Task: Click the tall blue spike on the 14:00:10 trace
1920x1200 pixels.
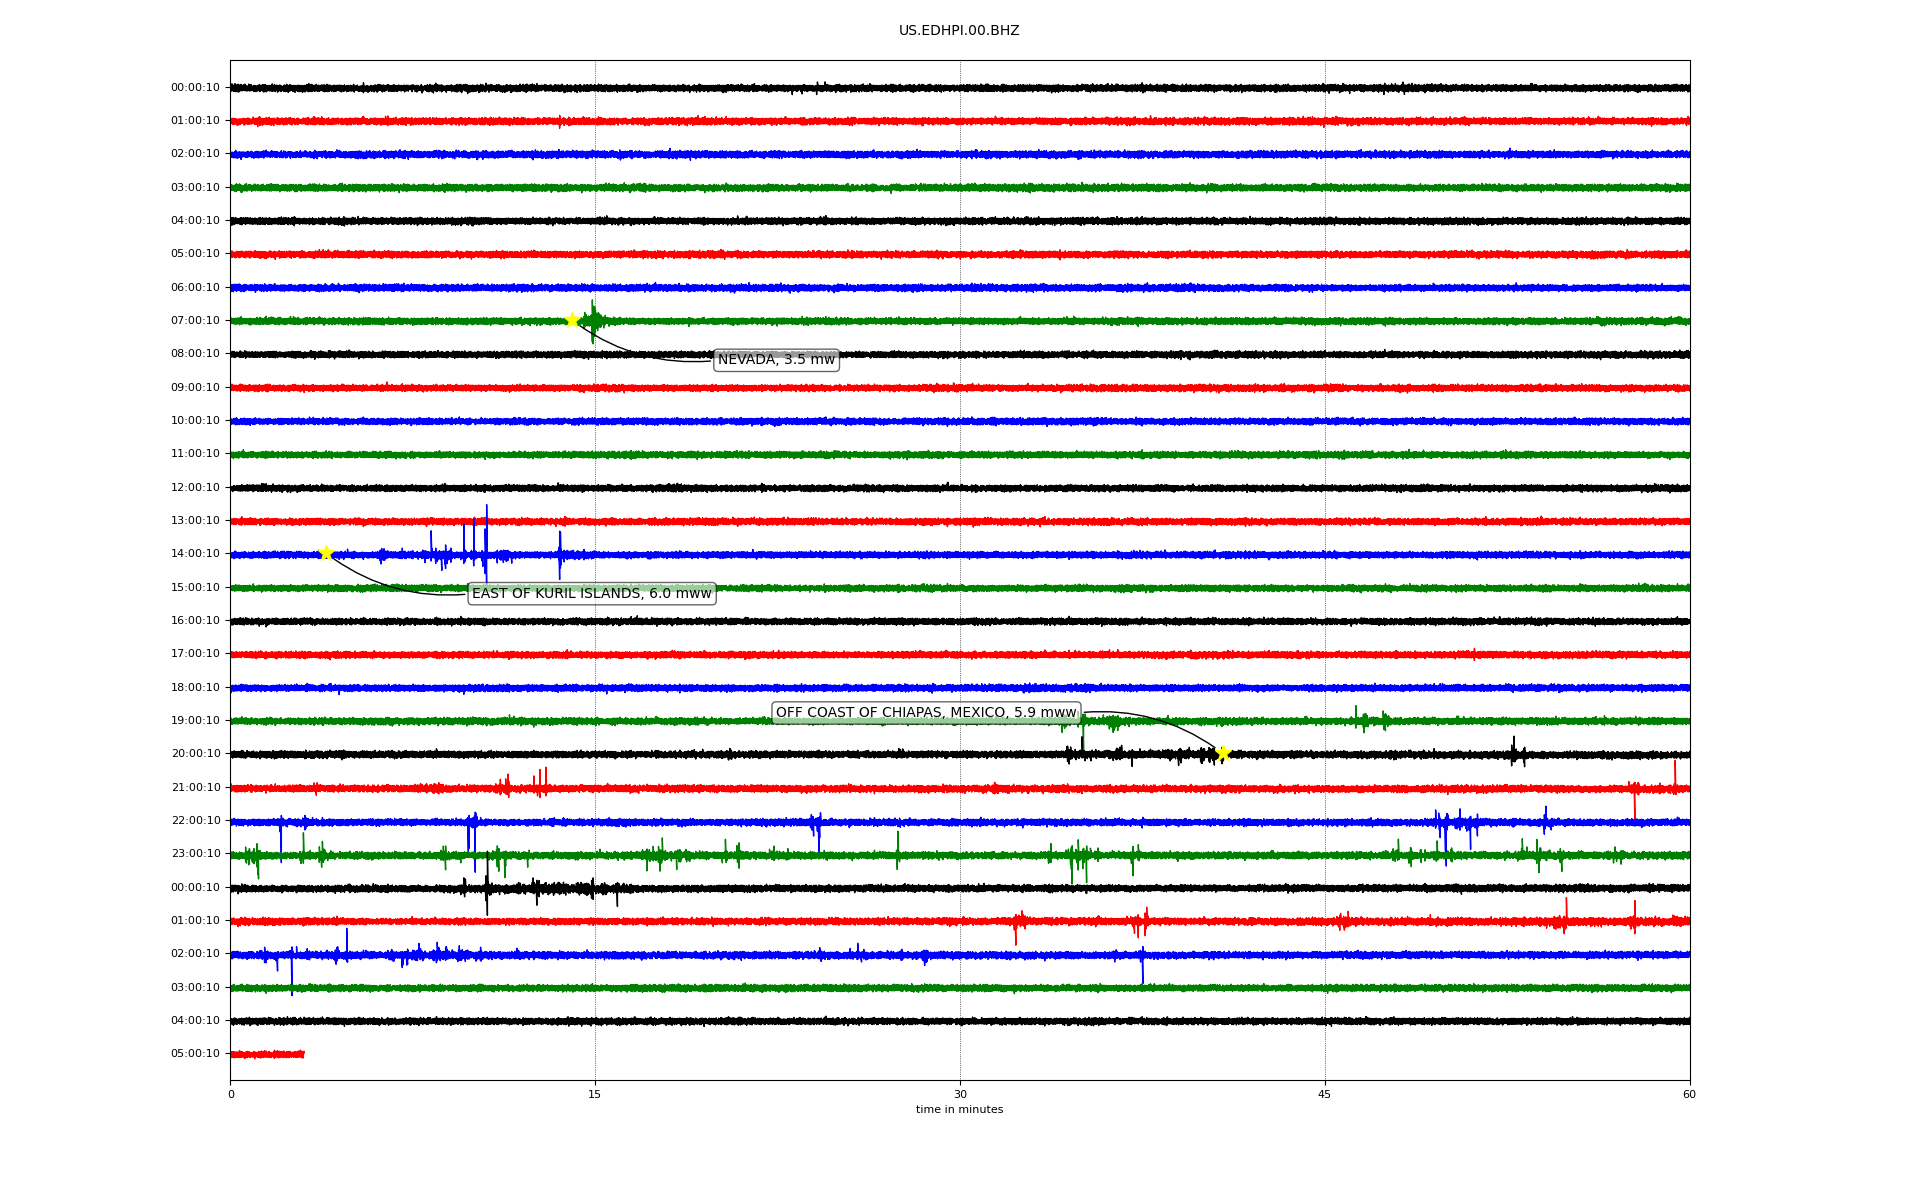Action: click(x=486, y=543)
